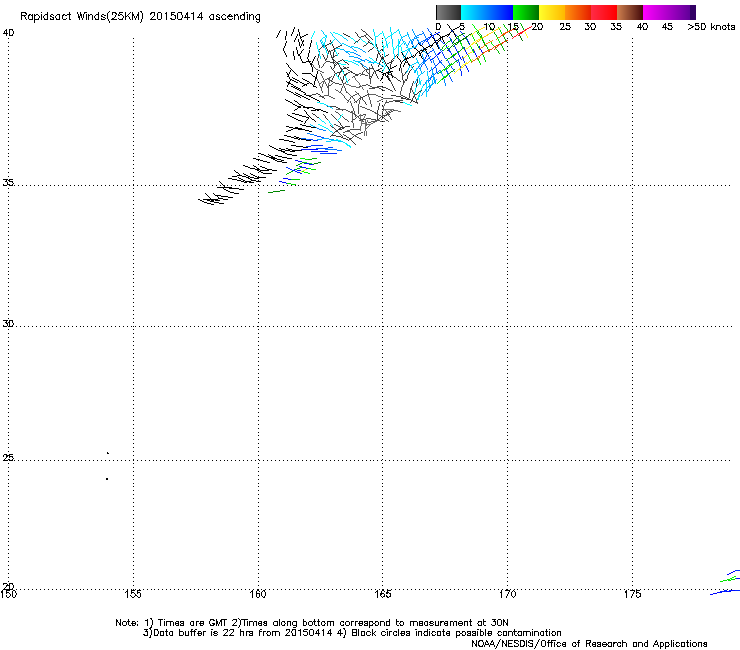The height and width of the screenshot is (650, 740).
Task: Click the 'Times are GMT' note line
Action: click(311, 623)
